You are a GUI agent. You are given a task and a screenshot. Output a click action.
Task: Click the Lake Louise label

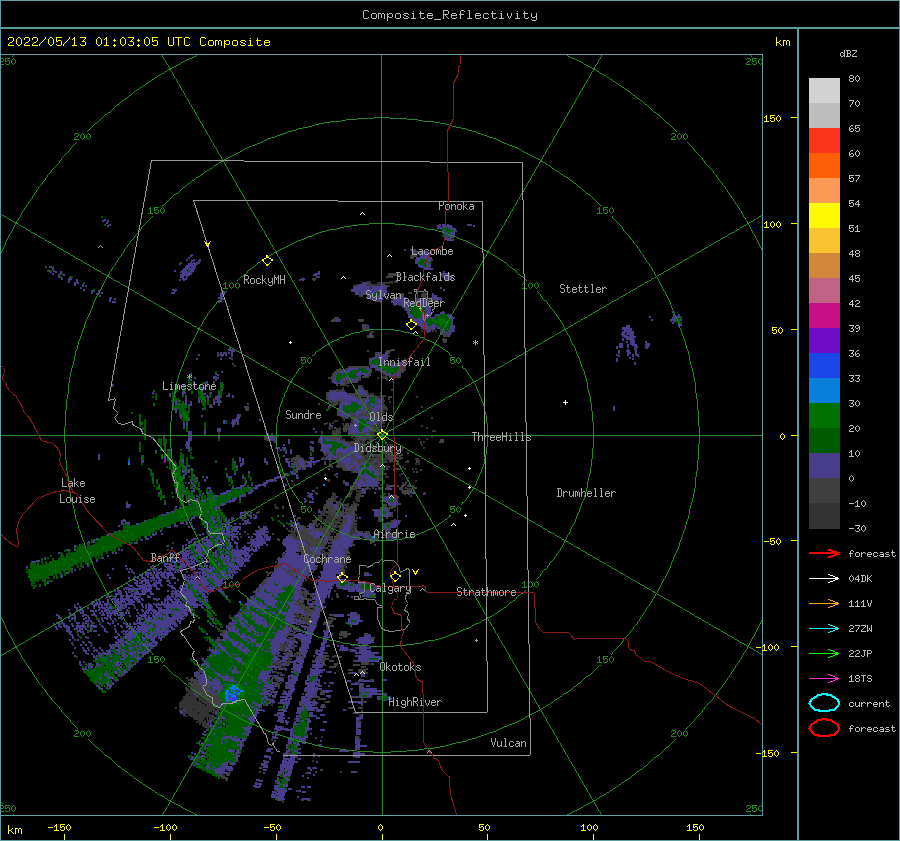click(x=77, y=491)
